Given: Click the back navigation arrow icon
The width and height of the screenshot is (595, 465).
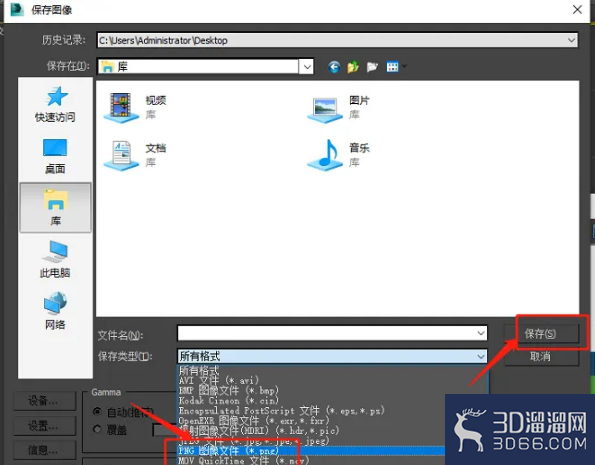Looking at the screenshot, I should point(334,67).
